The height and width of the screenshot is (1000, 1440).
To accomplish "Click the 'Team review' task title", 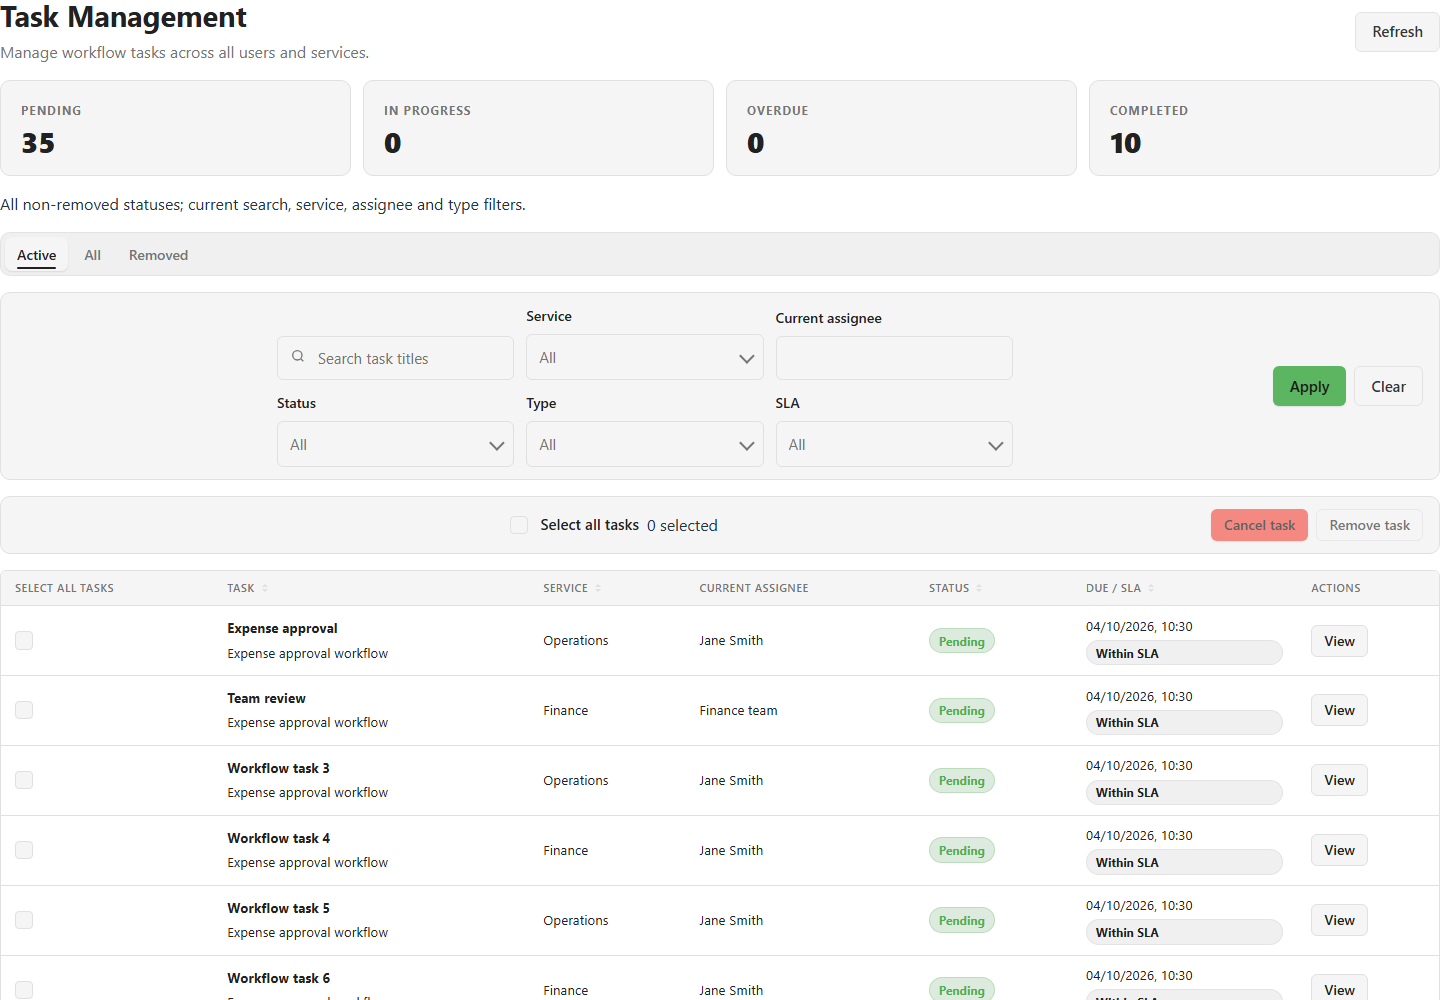I will (266, 698).
